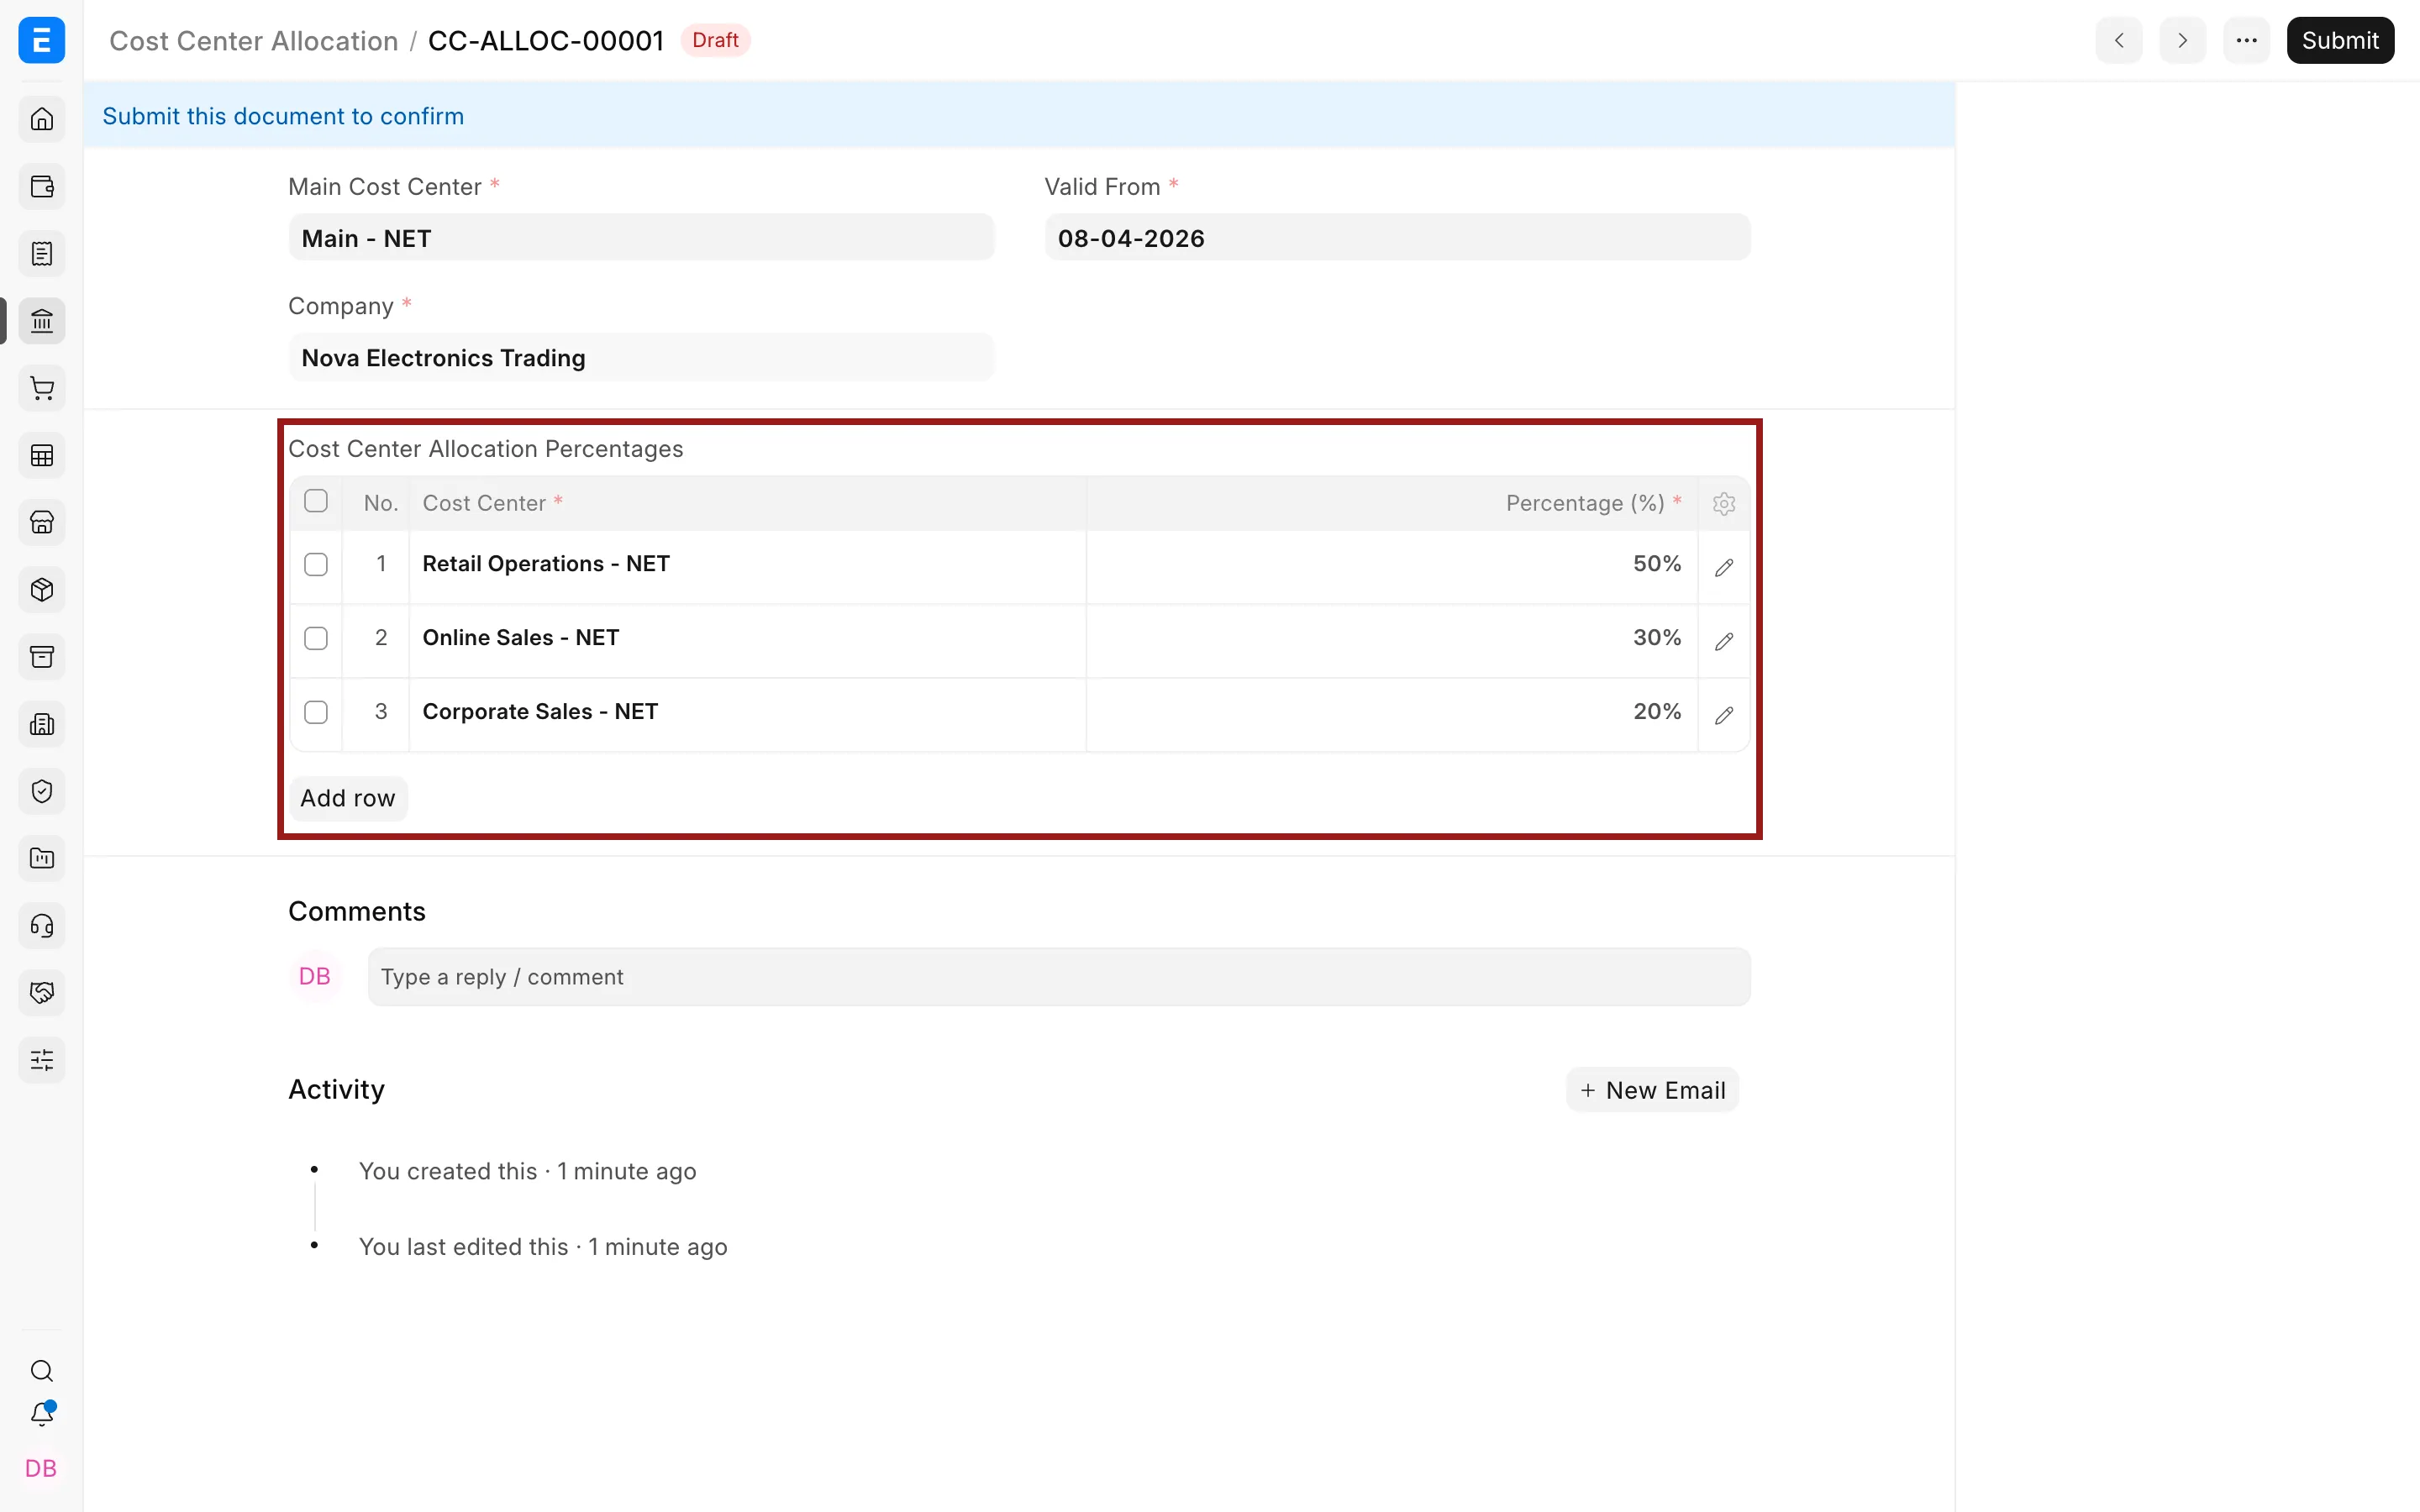This screenshot has width=2420, height=1512.
Task: Open the sliders settings icon in sidebar
Action: [42, 1060]
